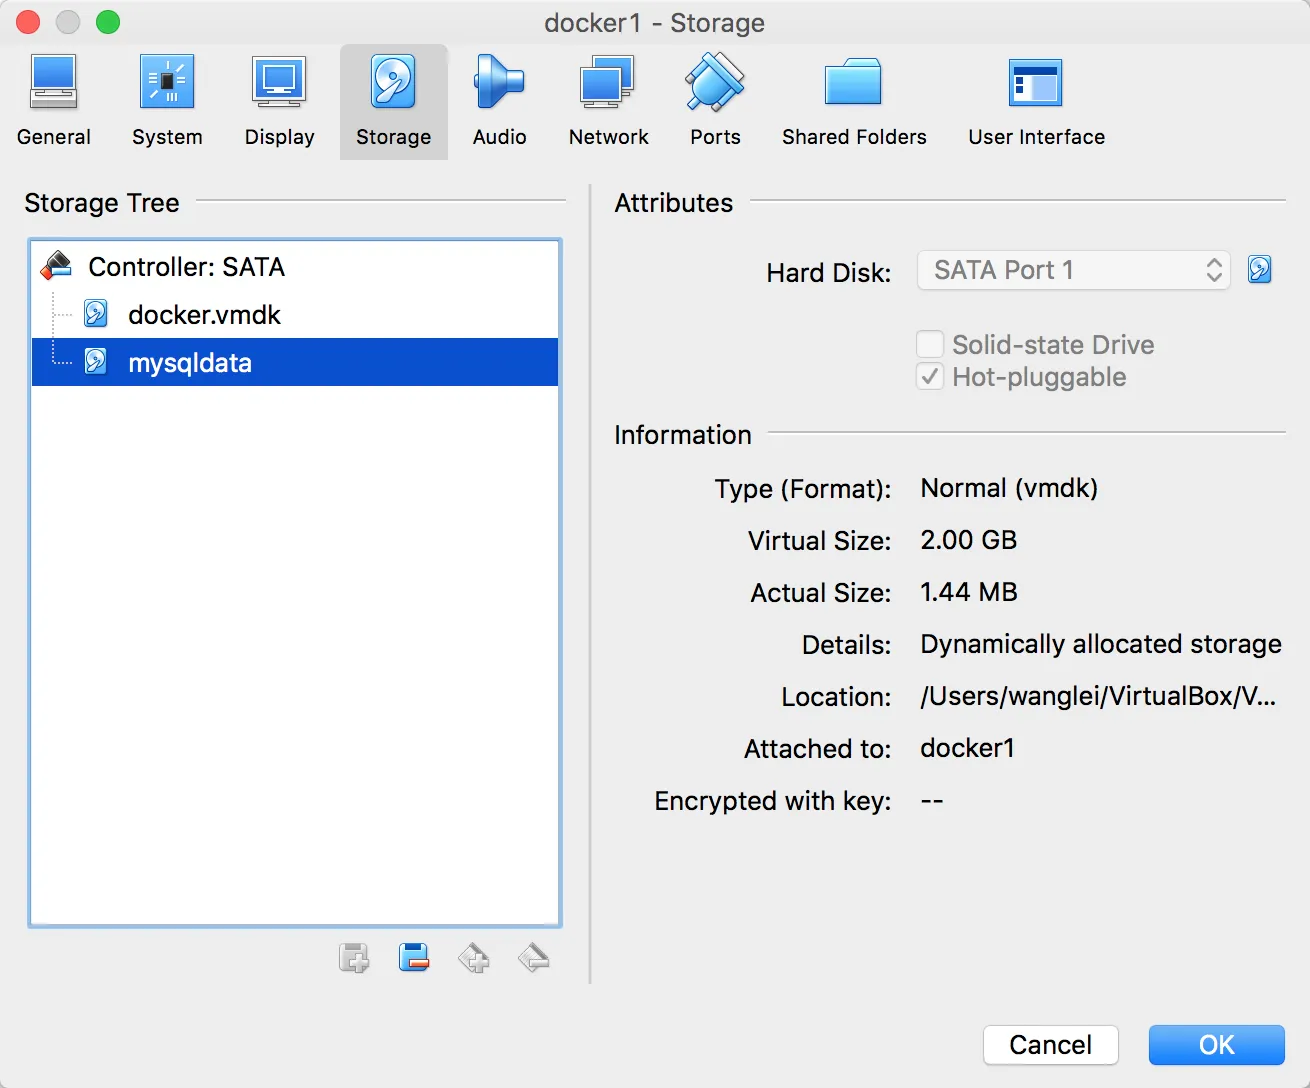1310x1088 pixels.
Task: Select Controller: SATA in storage tree
Action: (186, 267)
